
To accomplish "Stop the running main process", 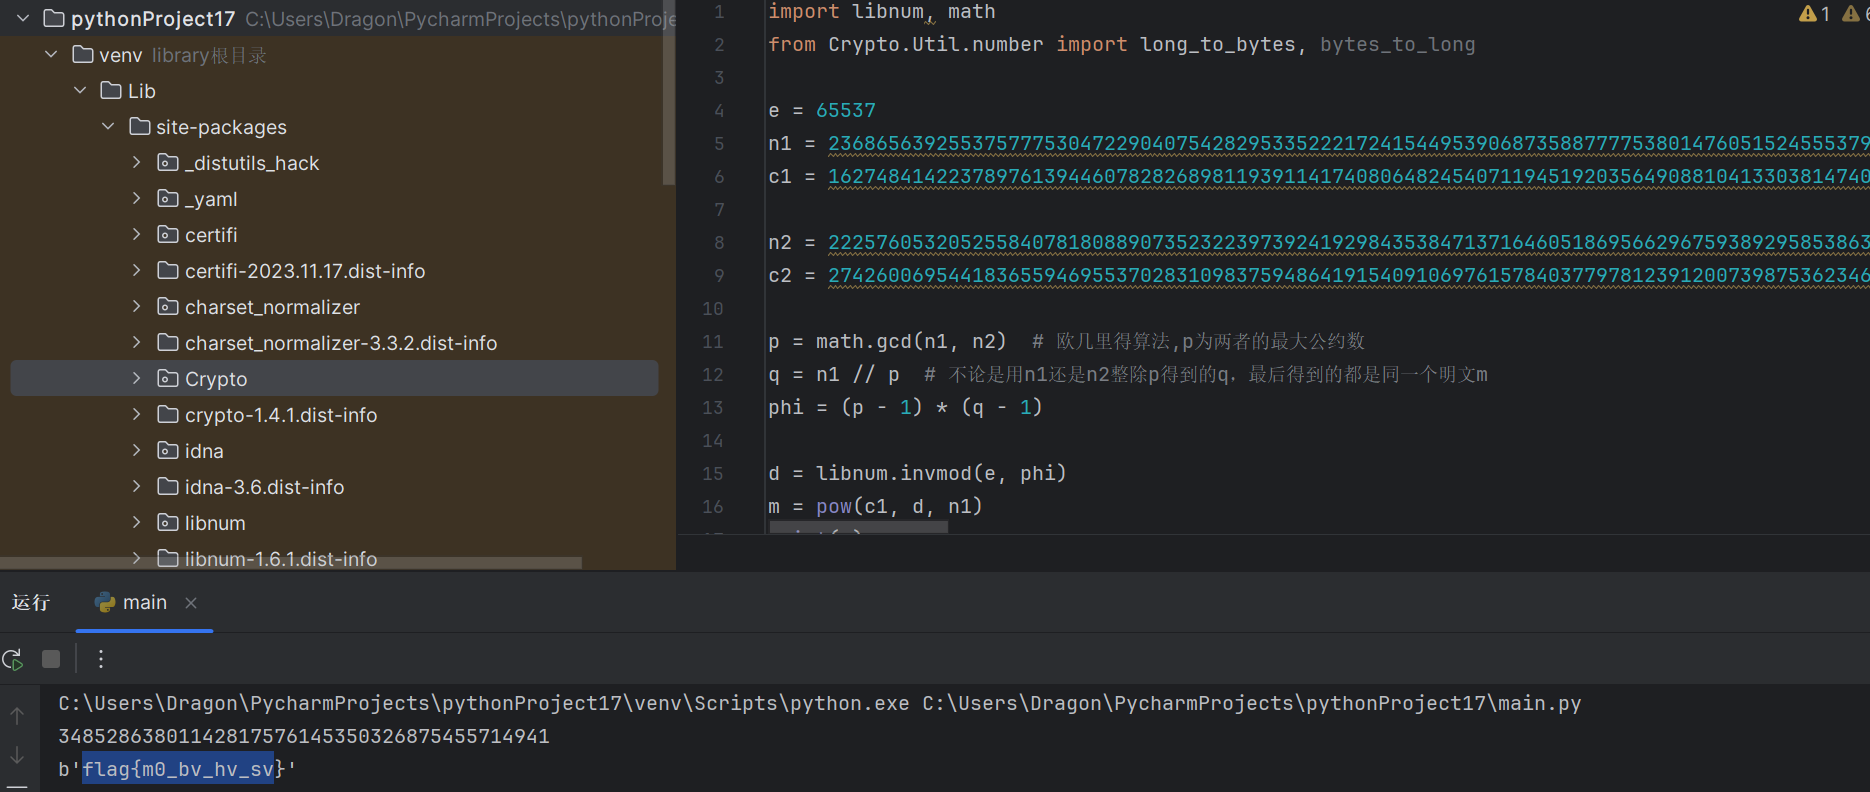I will coord(51,659).
